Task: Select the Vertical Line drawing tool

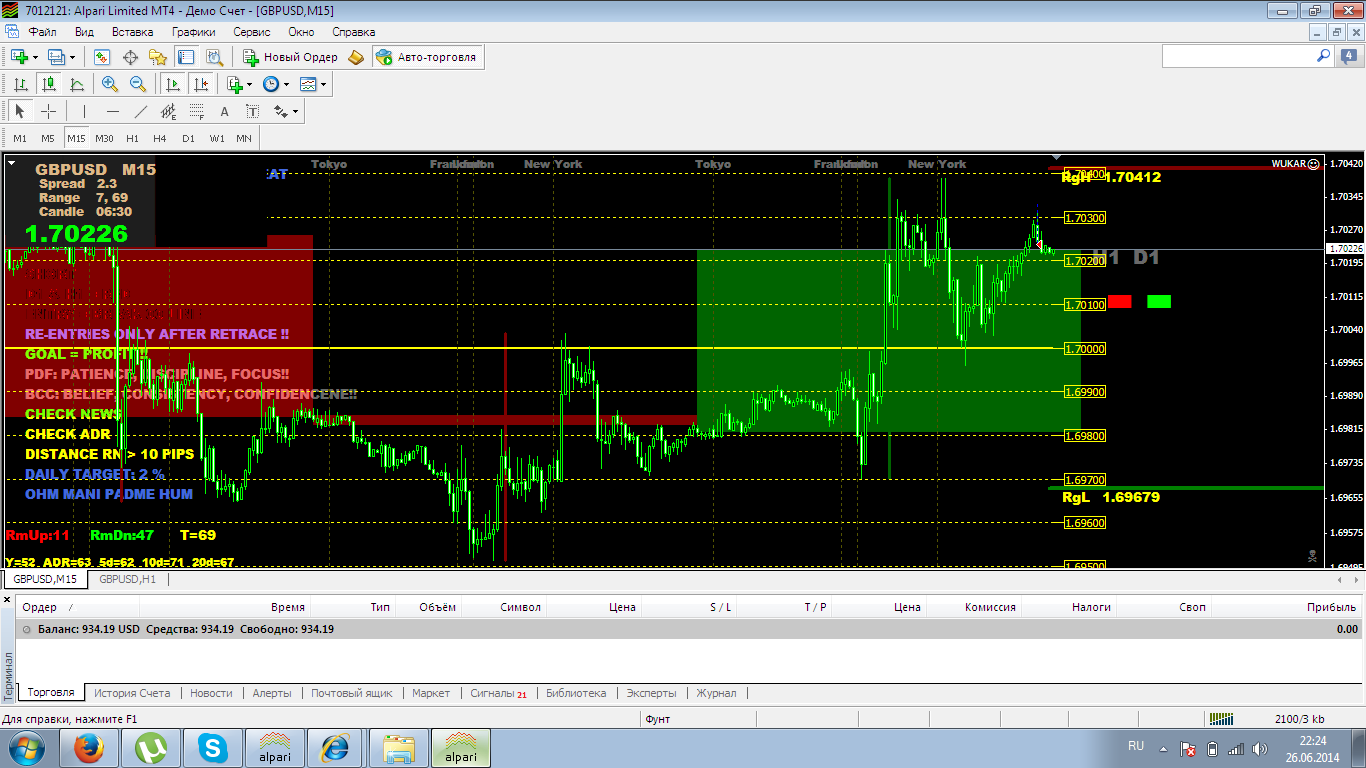Action: [84, 111]
